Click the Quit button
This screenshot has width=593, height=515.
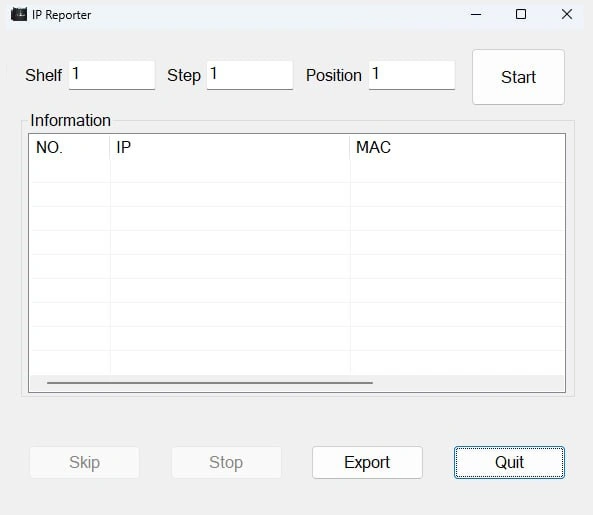[509, 462]
